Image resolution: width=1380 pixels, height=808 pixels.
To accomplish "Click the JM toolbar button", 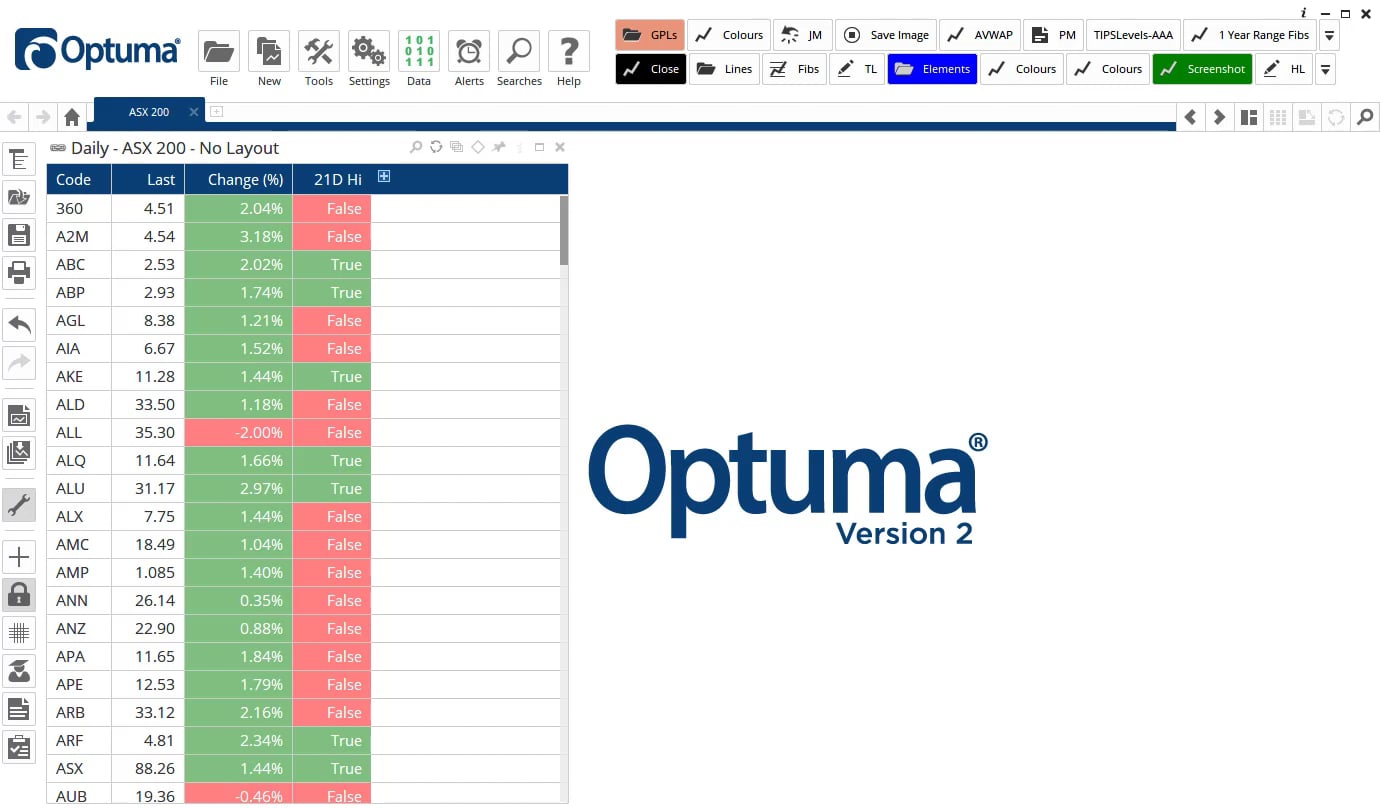I will pos(803,35).
